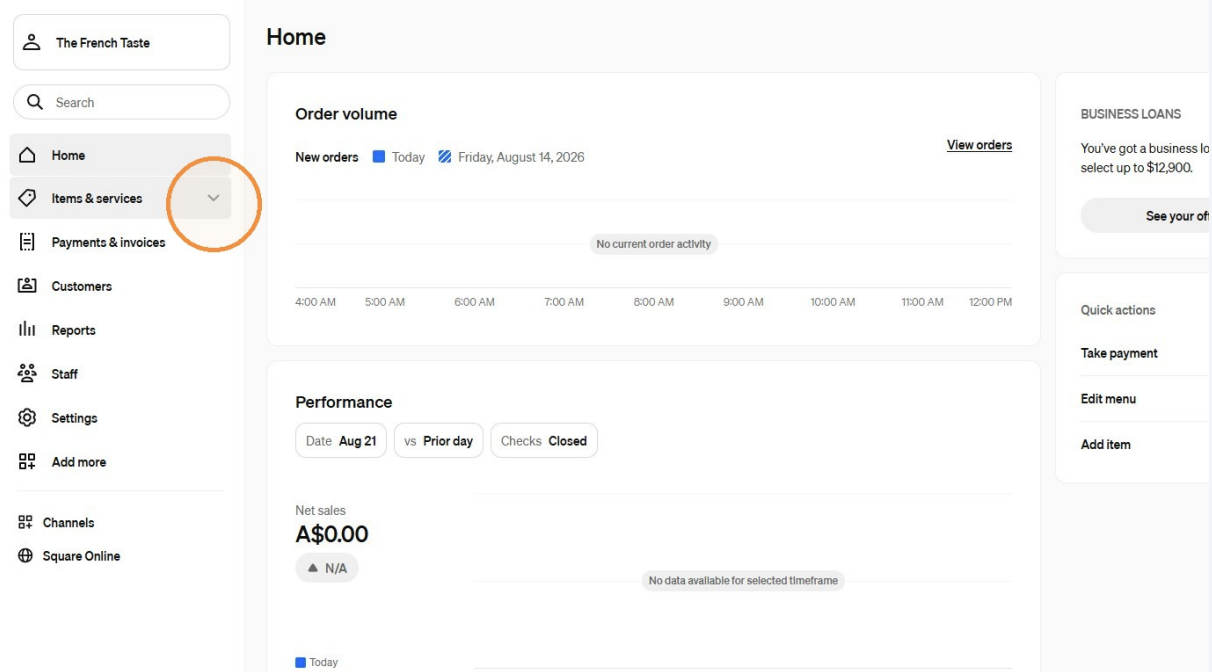Screen dimensions: 1212x672
Task: Click the Items & services tag icon
Action: point(28,198)
